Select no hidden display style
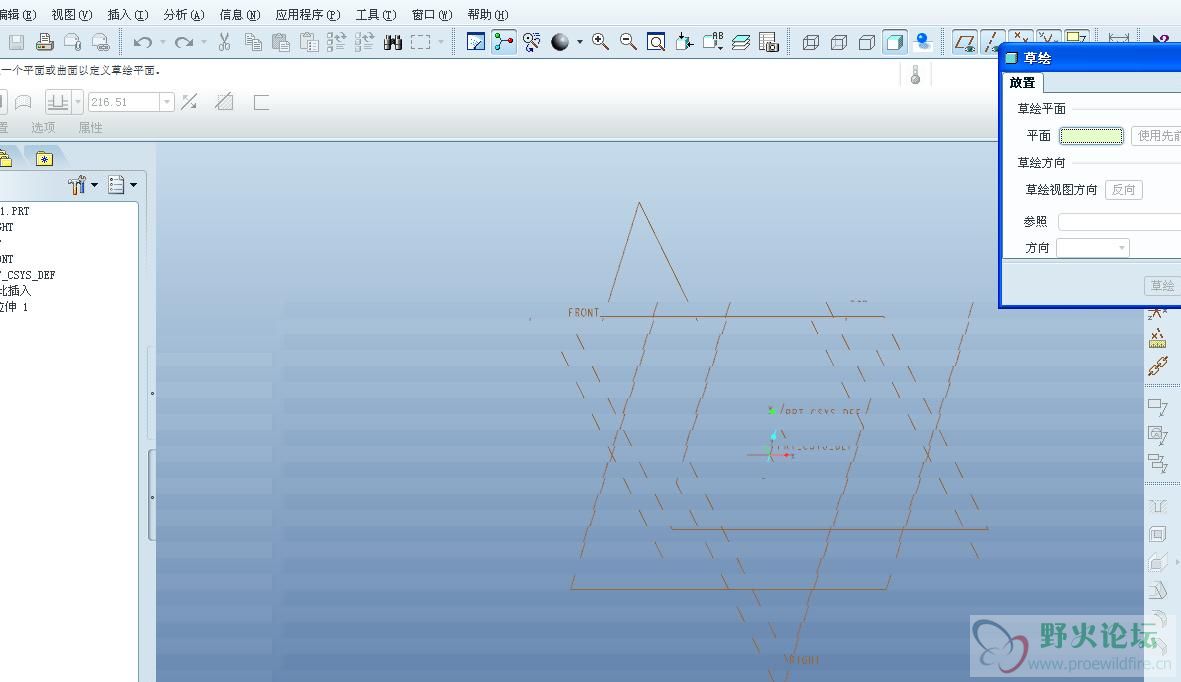Image resolution: width=1181 pixels, height=682 pixels. pyautogui.click(x=867, y=42)
